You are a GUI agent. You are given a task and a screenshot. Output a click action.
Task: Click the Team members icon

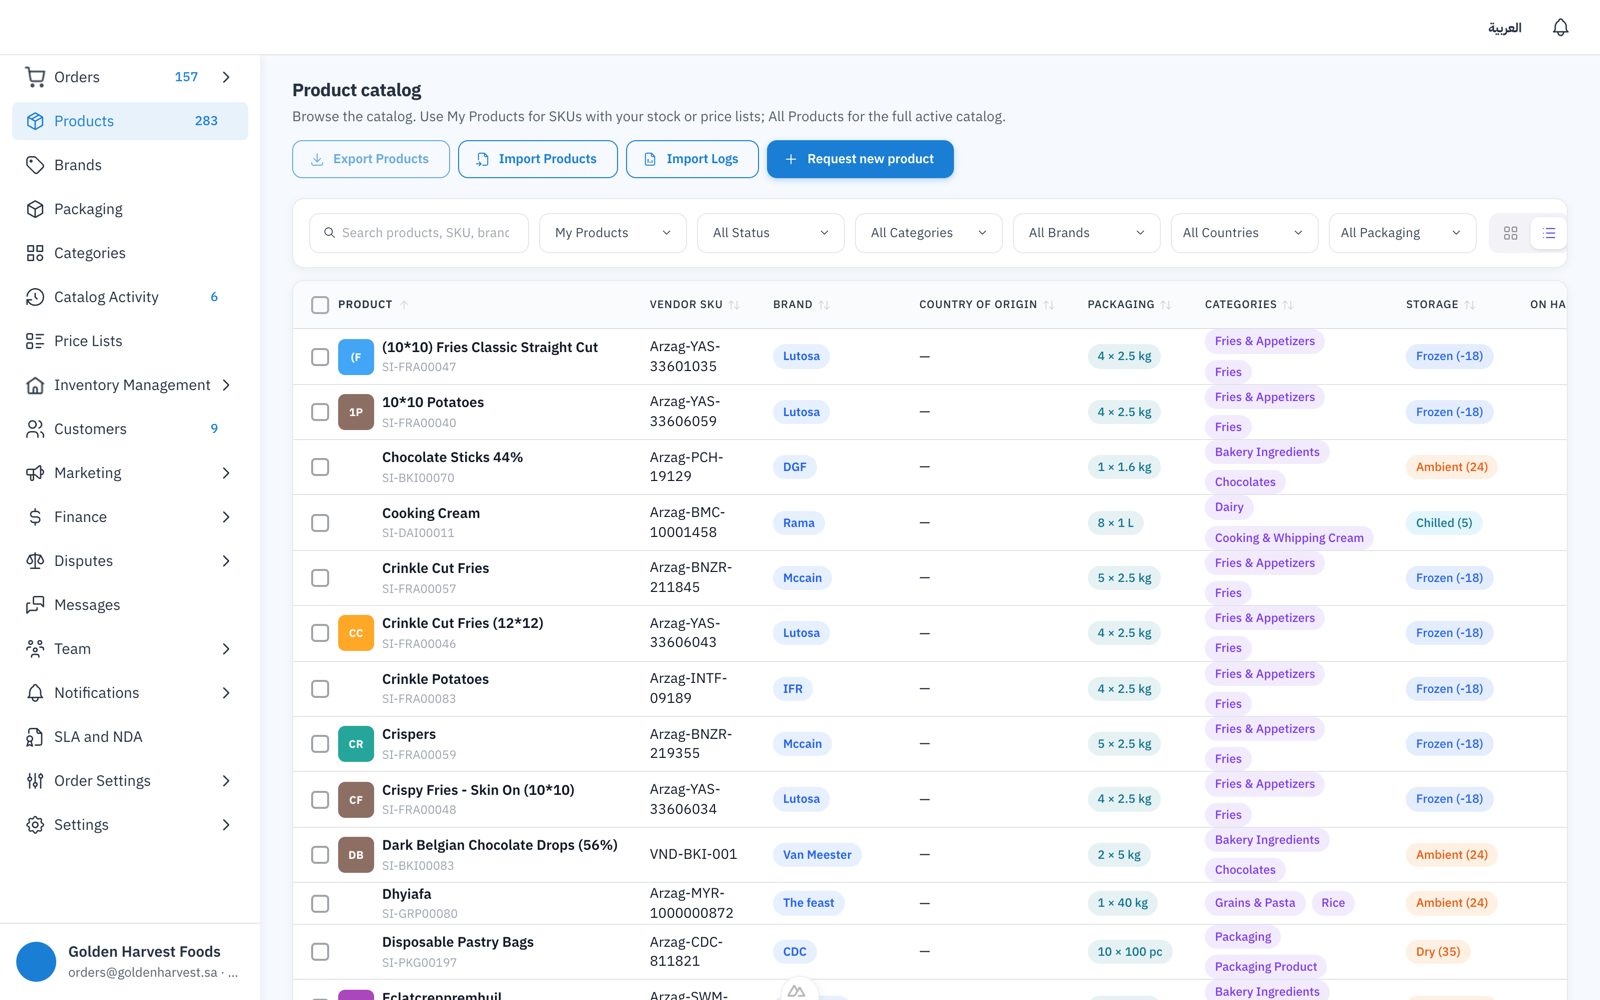(x=35, y=649)
